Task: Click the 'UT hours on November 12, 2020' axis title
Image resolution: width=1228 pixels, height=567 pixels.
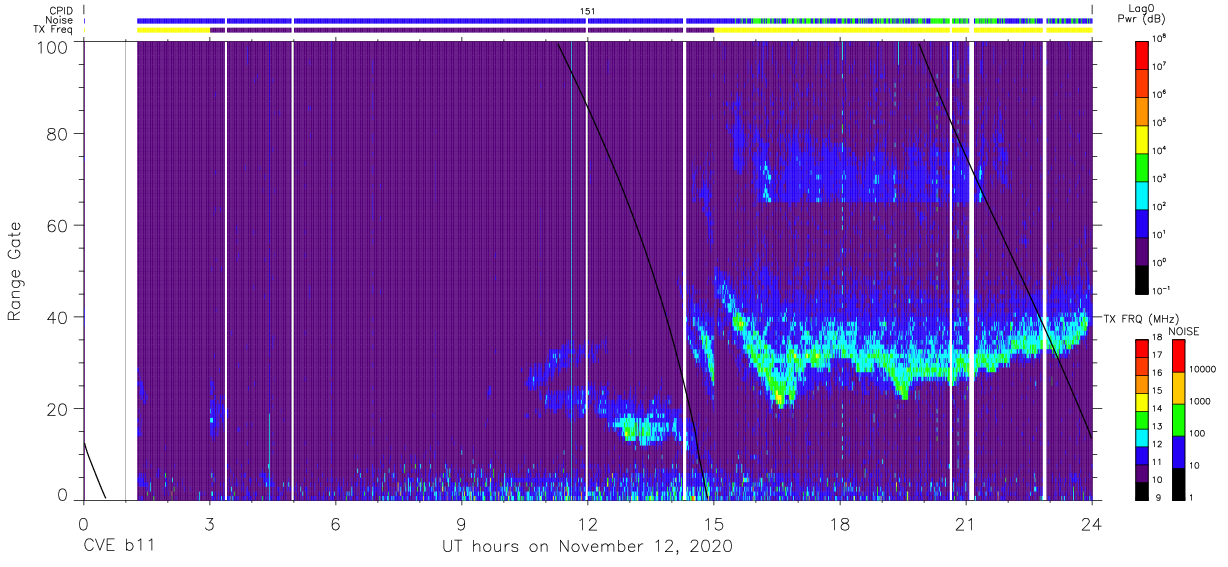Action: (588, 547)
